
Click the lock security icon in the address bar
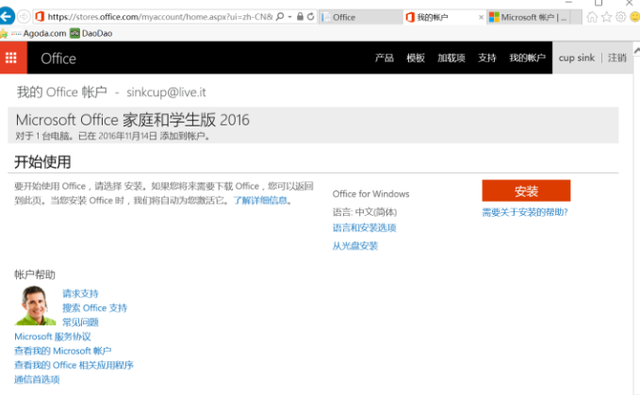point(300,17)
